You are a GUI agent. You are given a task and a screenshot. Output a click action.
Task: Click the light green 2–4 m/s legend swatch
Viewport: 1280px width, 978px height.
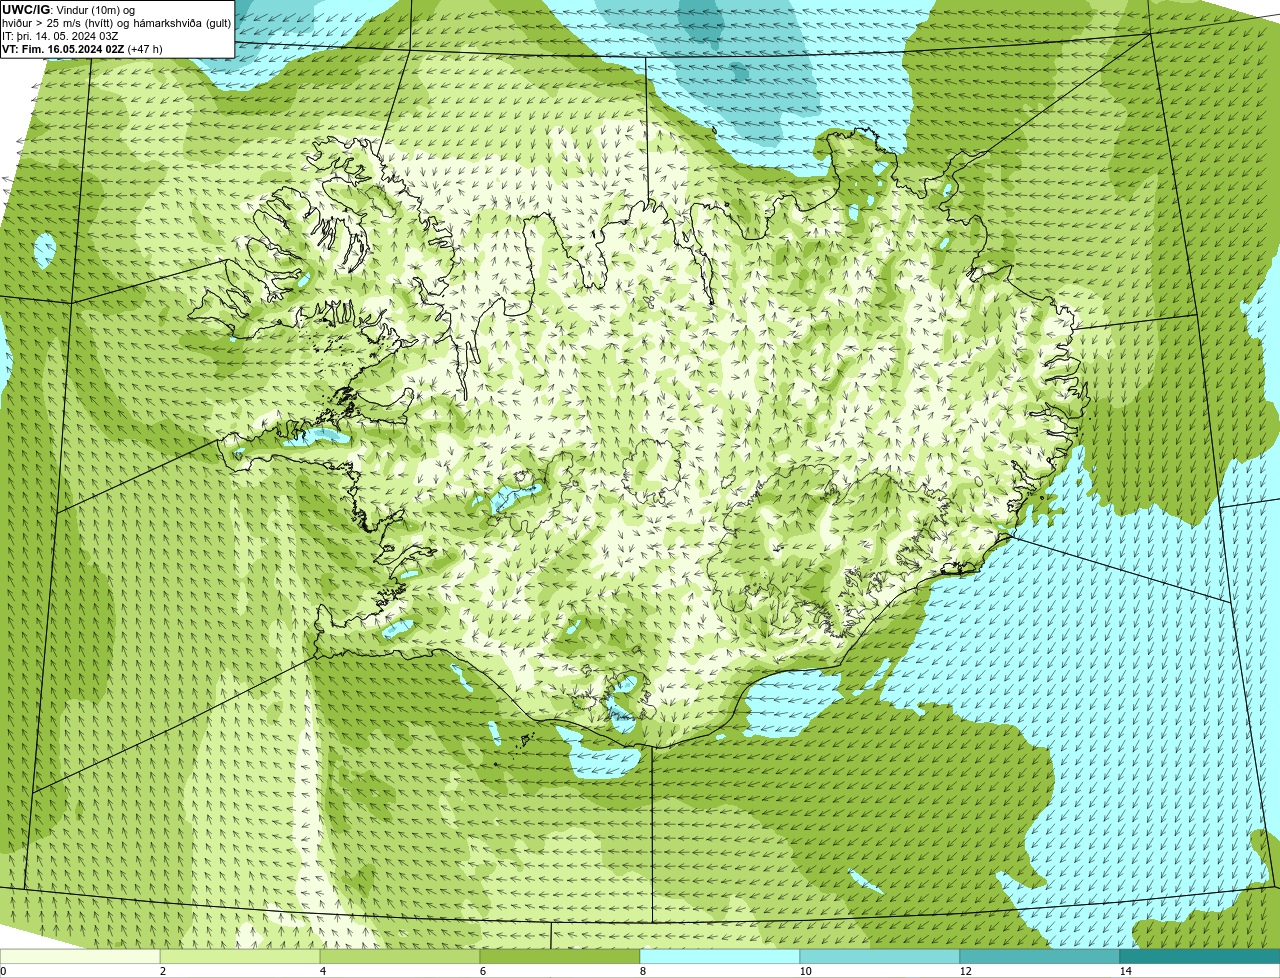click(x=240, y=956)
